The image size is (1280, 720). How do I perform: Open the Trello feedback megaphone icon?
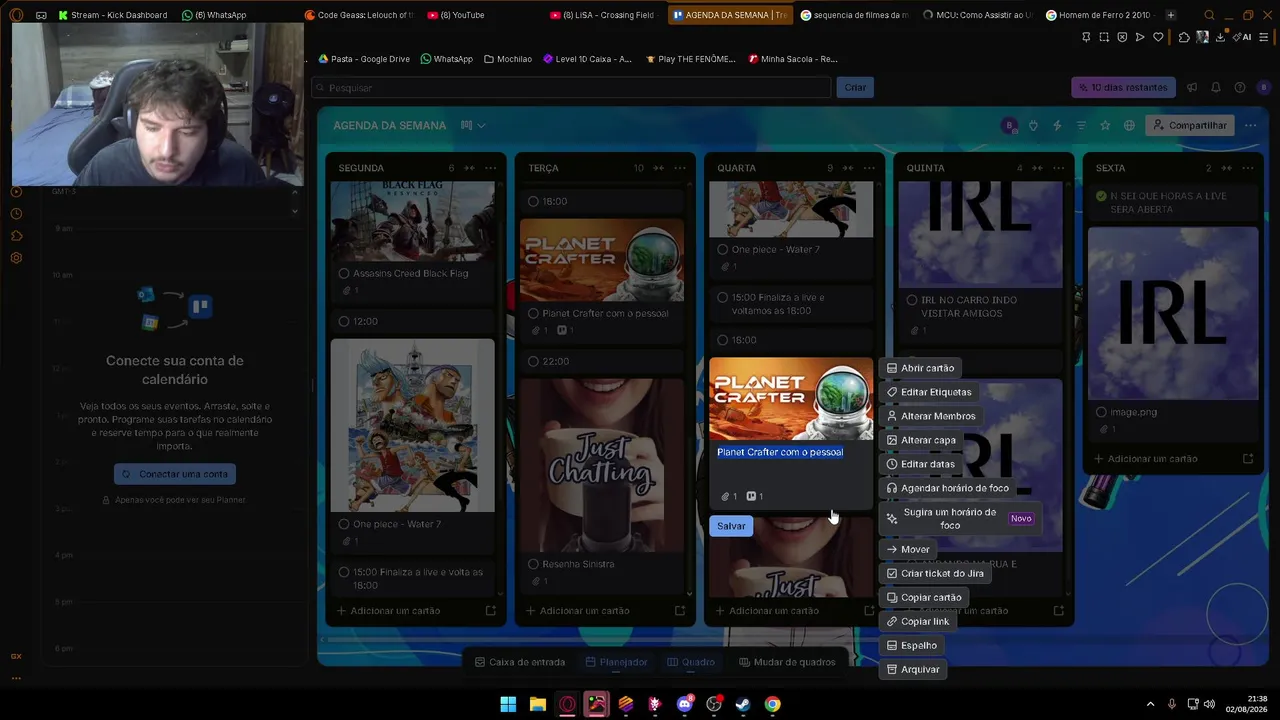click(x=1192, y=87)
